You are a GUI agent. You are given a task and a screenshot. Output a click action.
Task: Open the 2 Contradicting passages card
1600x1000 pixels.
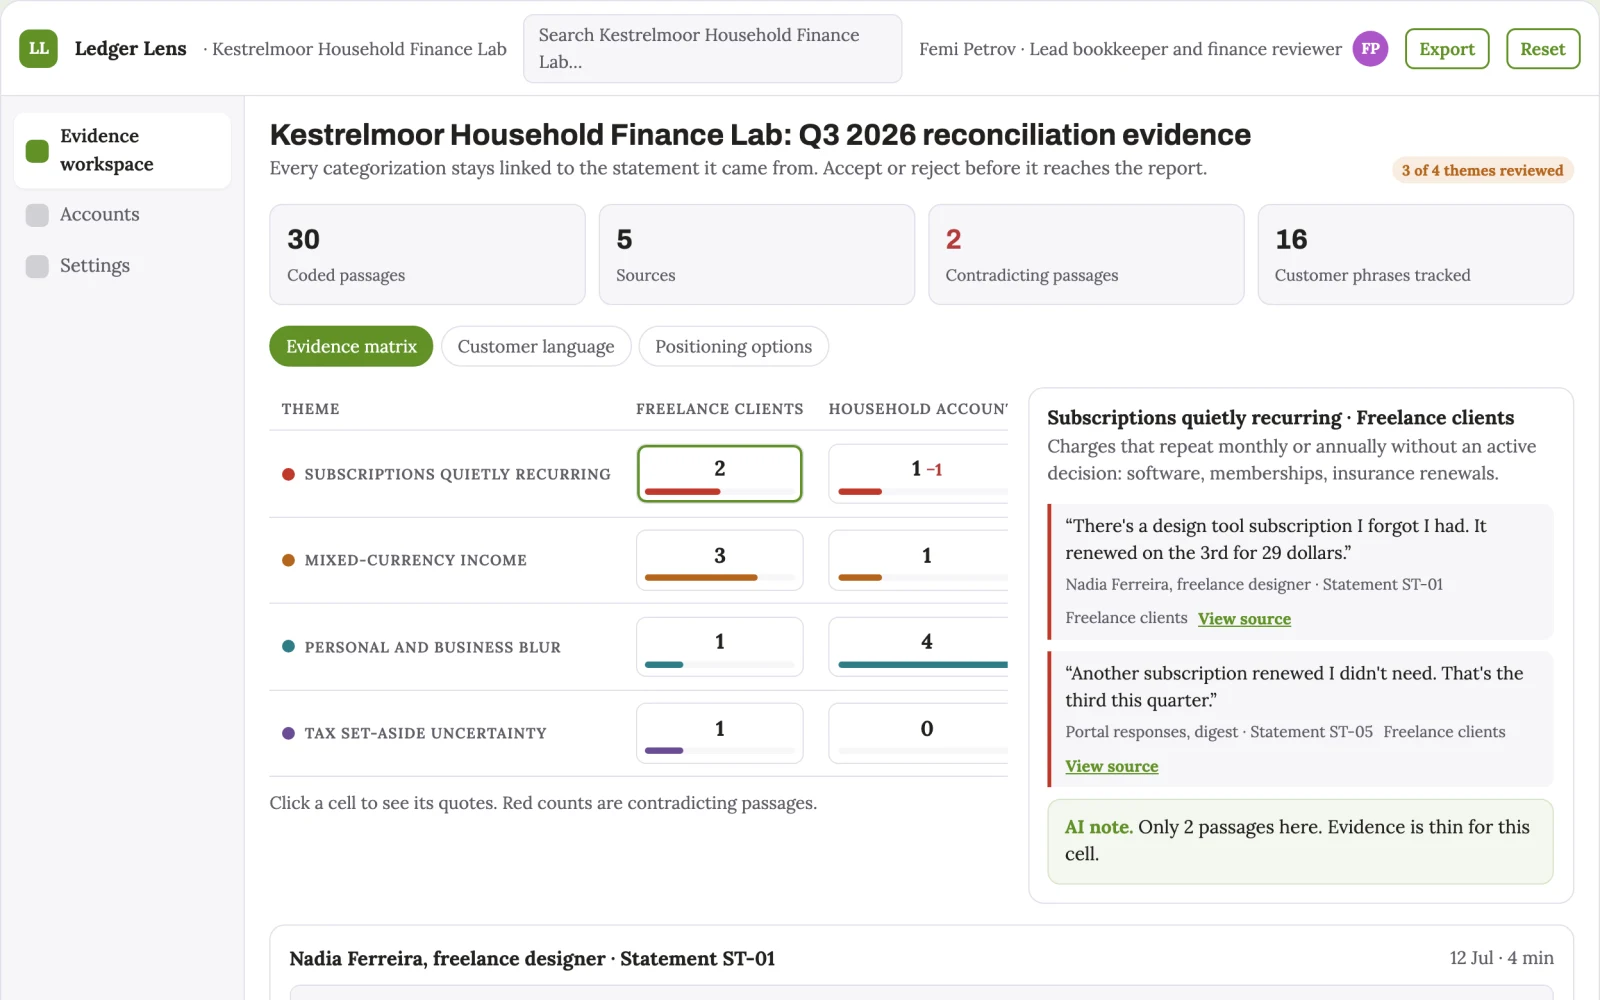click(x=1086, y=254)
